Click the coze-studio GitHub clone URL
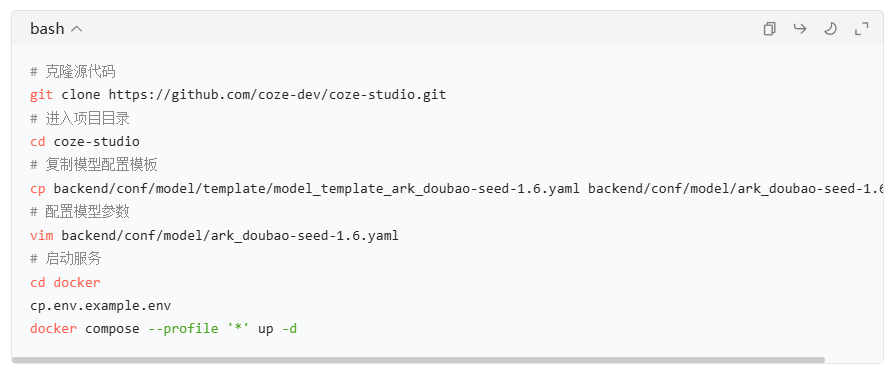The image size is (894, 374). (278, 95)
